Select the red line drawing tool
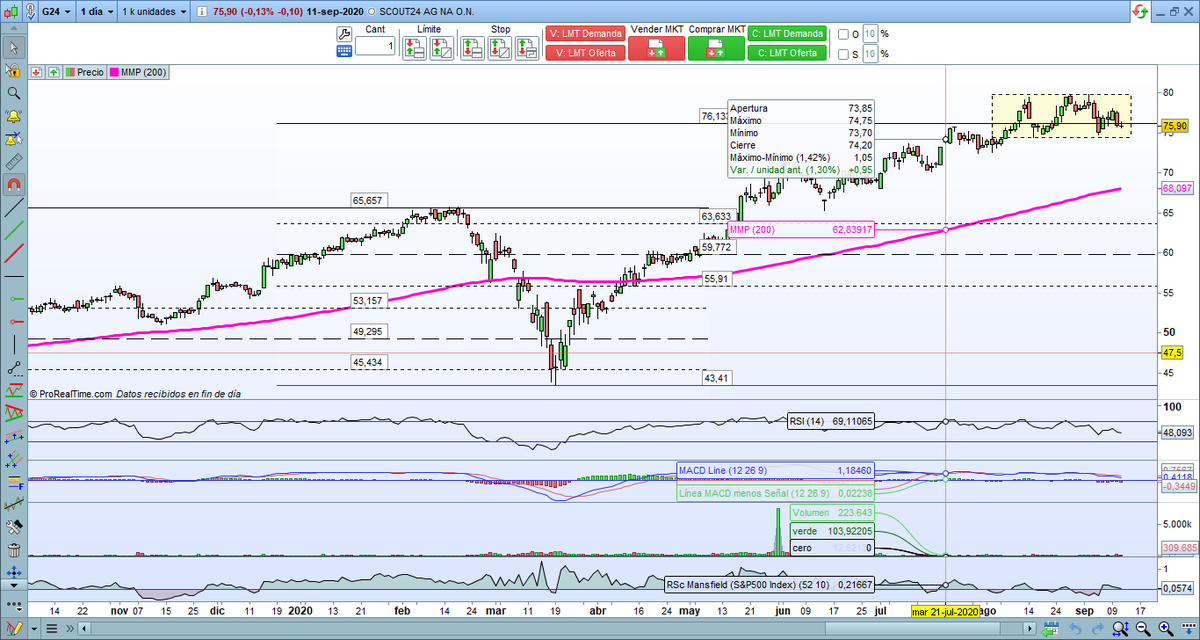Viewport: 1200px width, 640px height. click(x=13, y=254)
